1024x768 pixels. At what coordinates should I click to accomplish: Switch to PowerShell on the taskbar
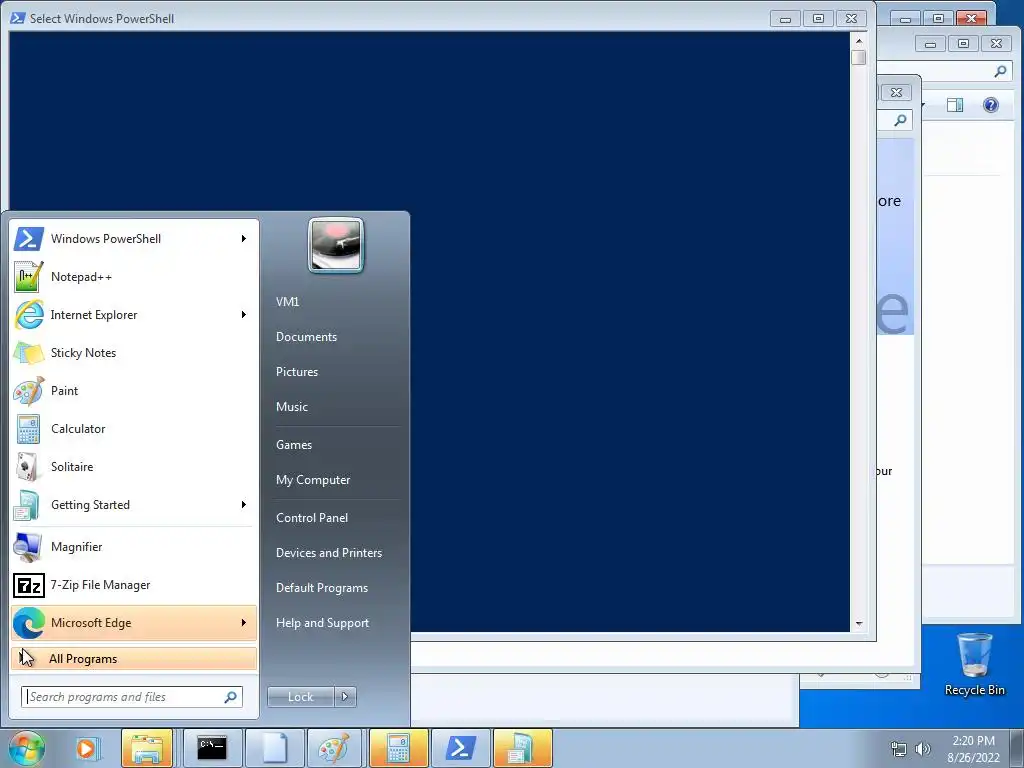point(460,748)
